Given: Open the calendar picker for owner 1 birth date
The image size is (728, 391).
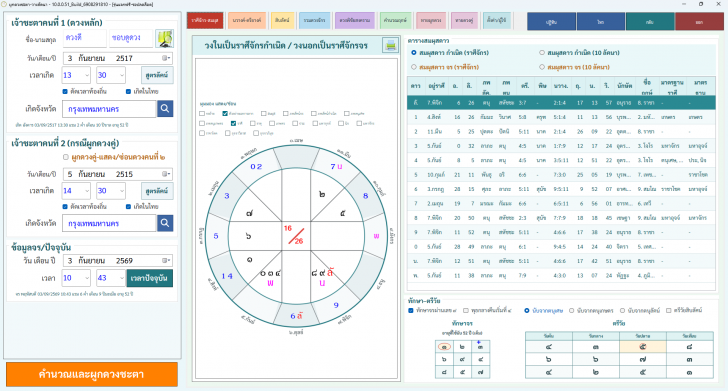Looking at the screenshot, I should tap(166, 58).
